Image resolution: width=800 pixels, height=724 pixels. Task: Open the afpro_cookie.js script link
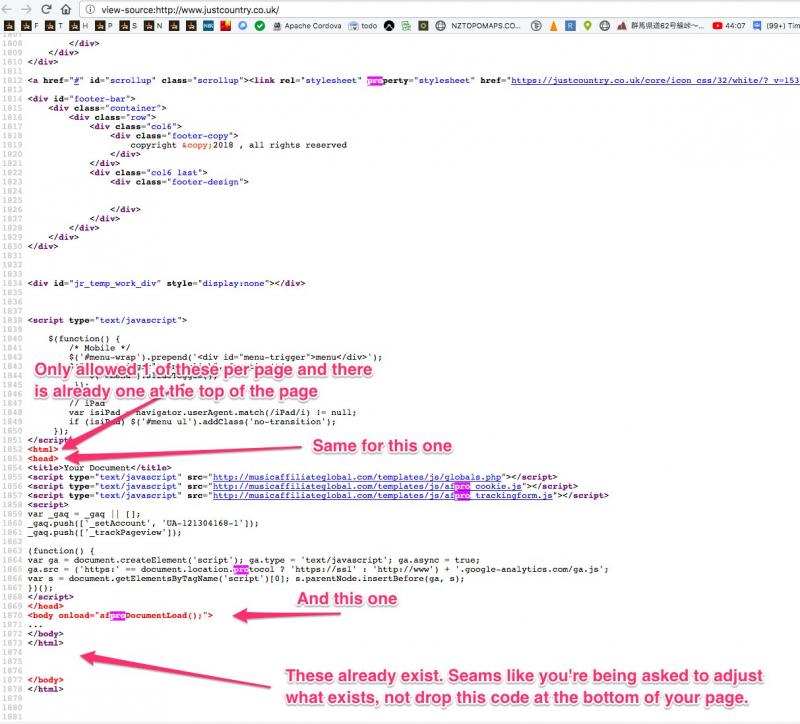pos(367,486)
